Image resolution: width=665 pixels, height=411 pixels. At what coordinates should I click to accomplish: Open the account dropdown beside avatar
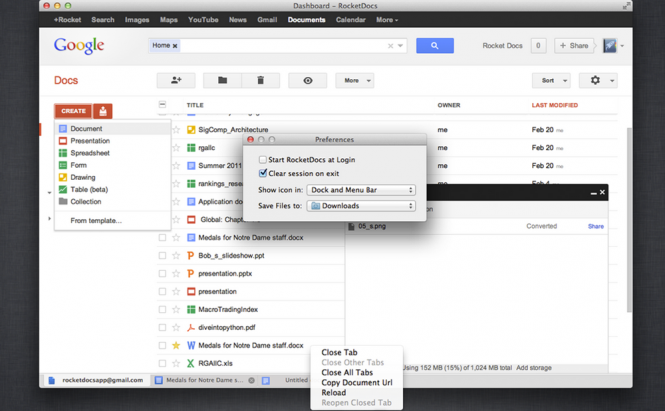coord(622,46)
